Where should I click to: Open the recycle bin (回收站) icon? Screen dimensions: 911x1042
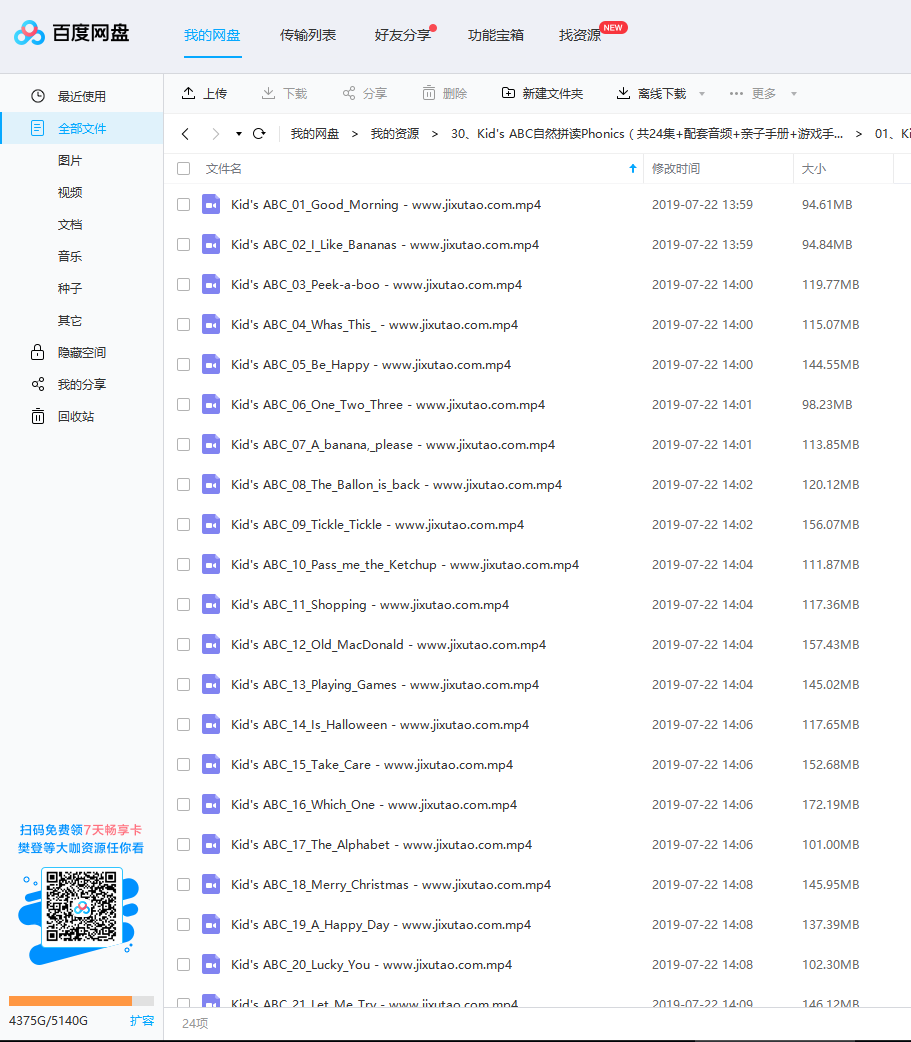point(38,417)
